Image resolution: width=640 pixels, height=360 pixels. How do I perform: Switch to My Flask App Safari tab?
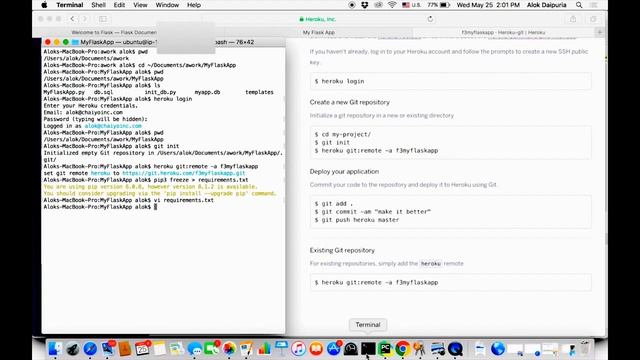[x=318, y=32]
